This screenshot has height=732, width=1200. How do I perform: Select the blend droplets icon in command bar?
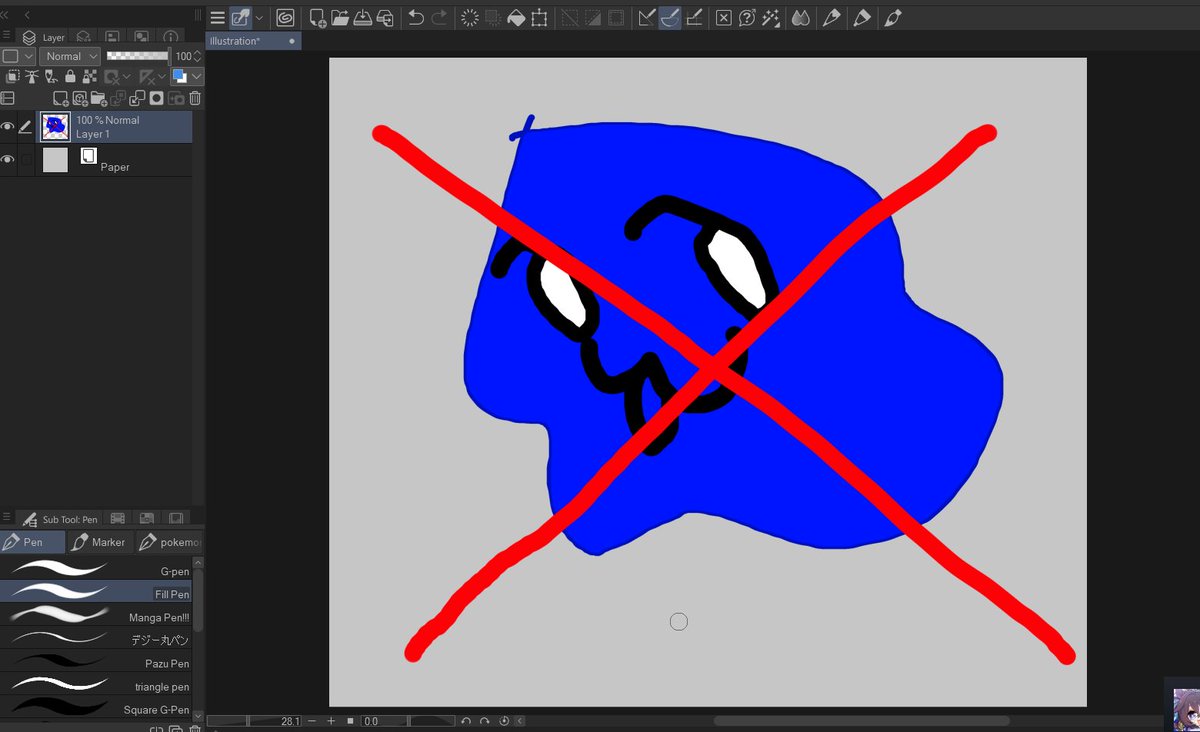(800, 17)
